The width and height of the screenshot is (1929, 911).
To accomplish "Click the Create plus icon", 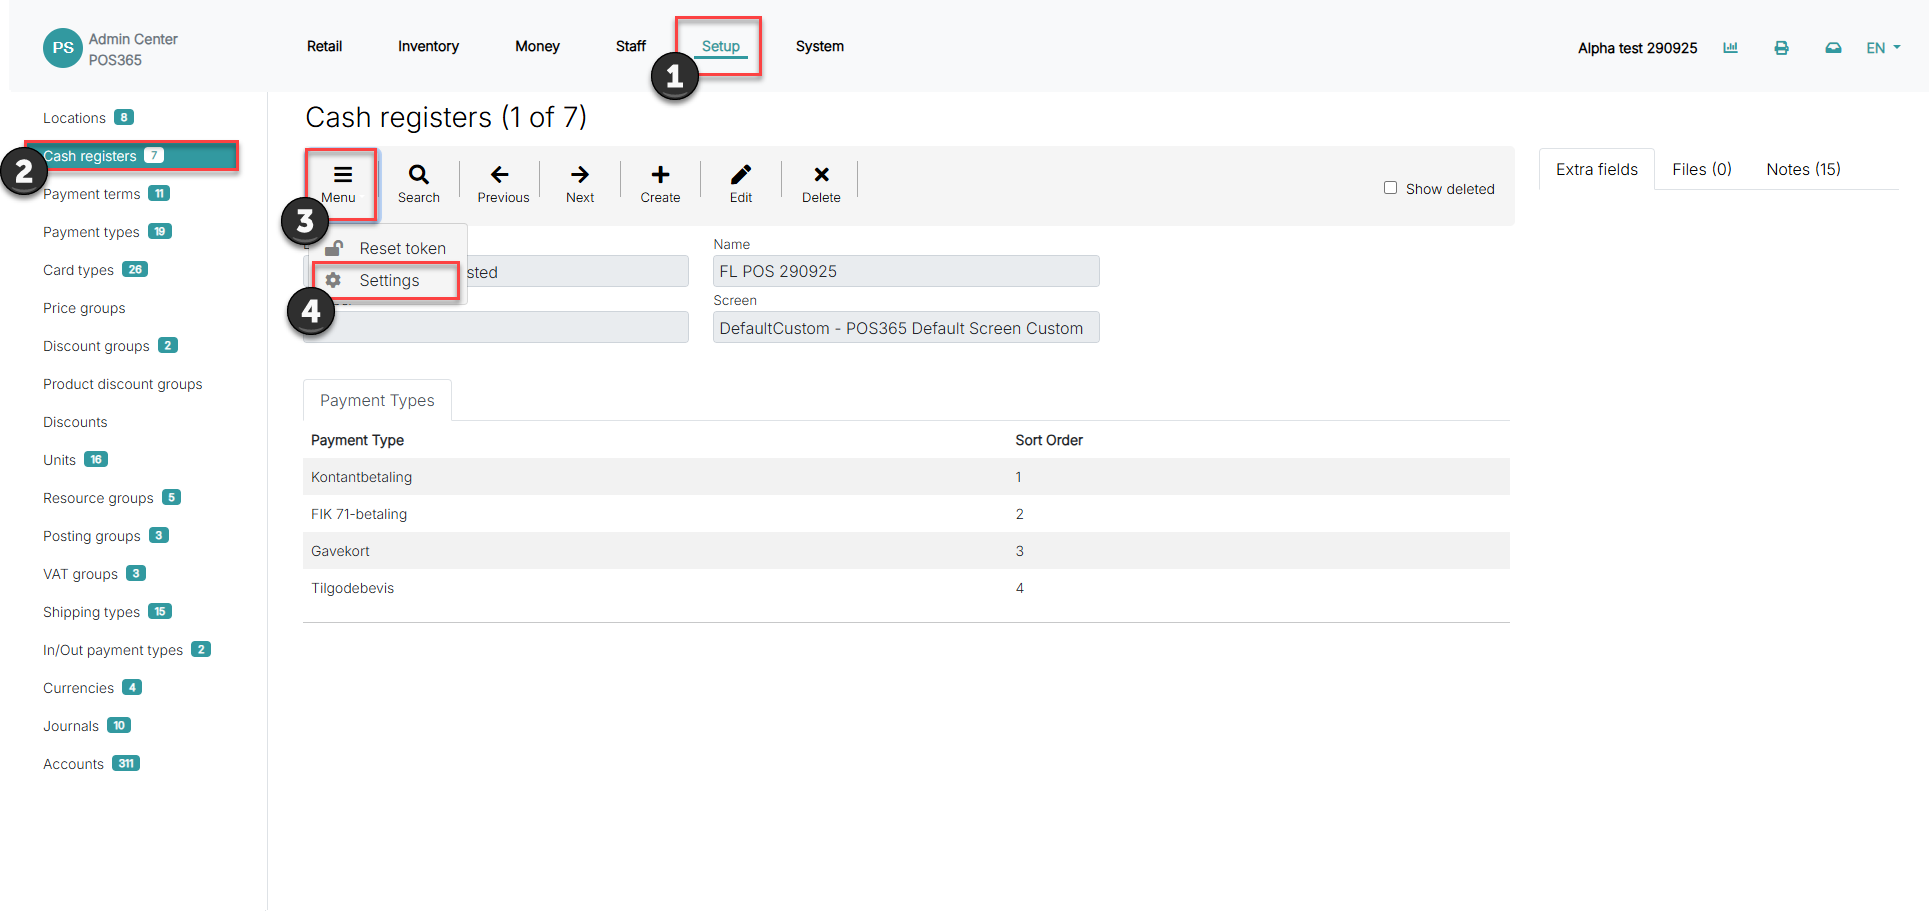I will coord(660,175).
